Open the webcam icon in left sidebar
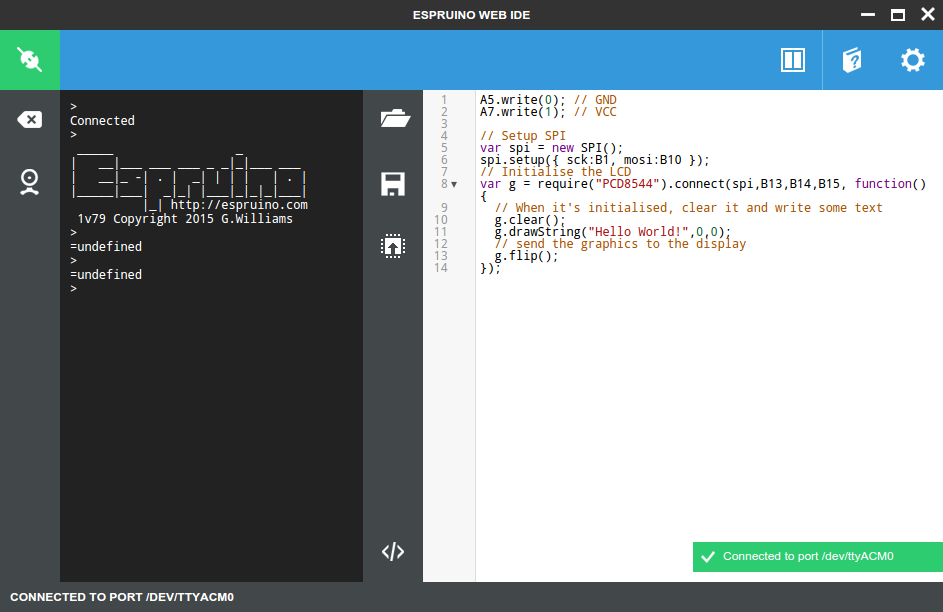Image resolution: width=943 pixels, height=612 pixels. pyautogui.click(x=29, y=181)
